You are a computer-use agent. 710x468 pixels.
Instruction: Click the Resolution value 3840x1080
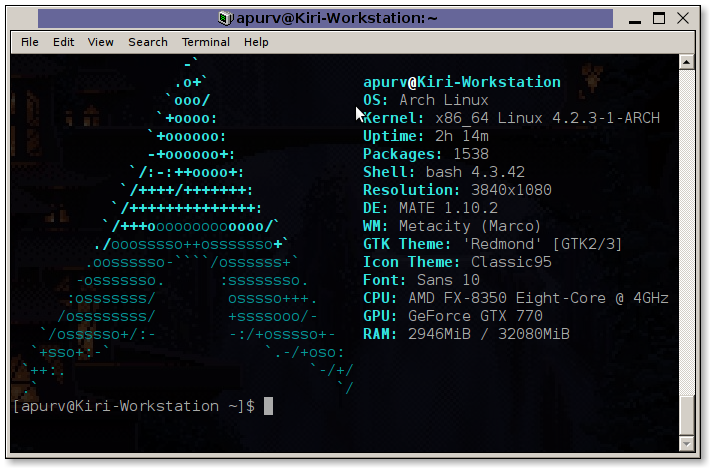pyautogui.click(x=511, y=190)
